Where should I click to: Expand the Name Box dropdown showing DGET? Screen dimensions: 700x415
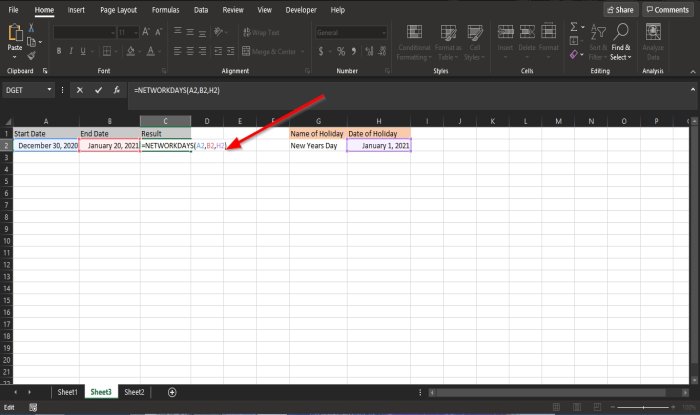point(49,90)
